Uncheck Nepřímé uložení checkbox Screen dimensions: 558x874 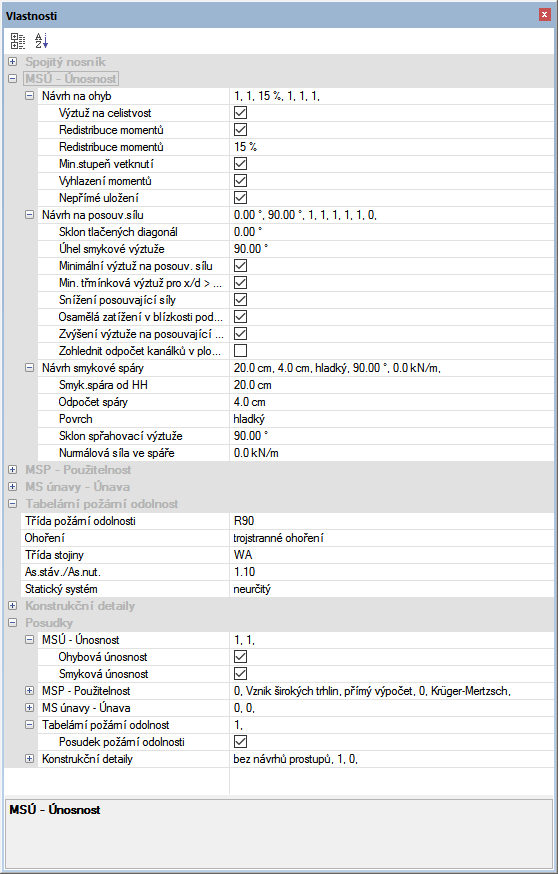coord(240,198)
